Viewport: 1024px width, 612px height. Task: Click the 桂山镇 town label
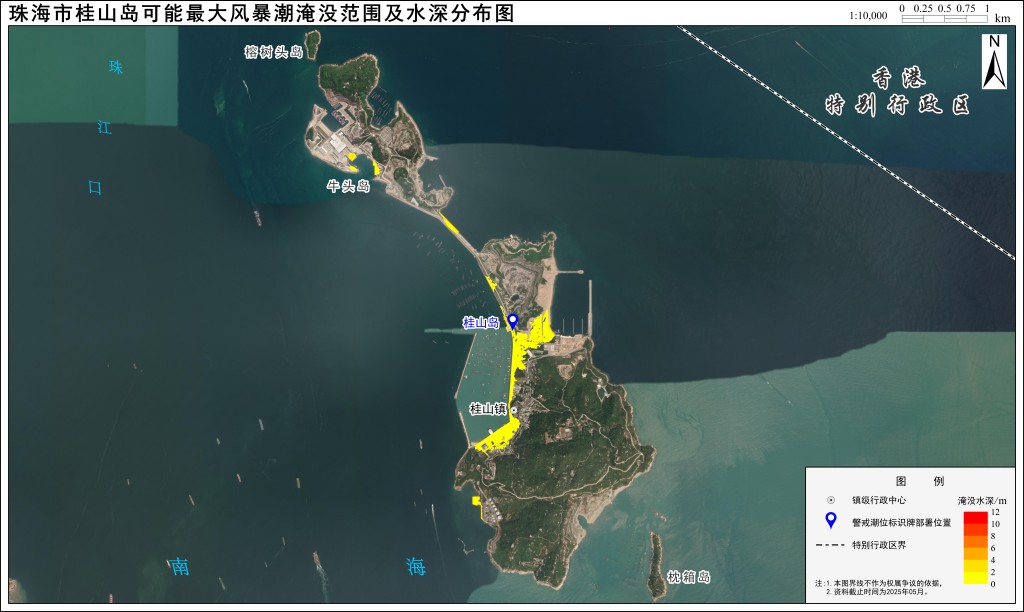488,410
